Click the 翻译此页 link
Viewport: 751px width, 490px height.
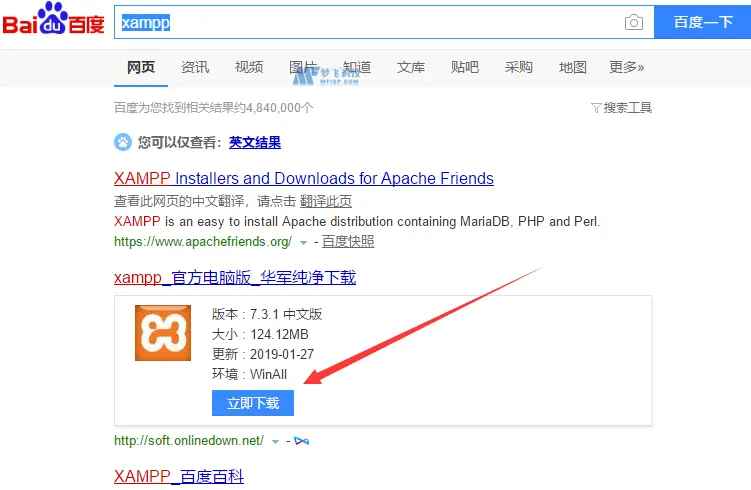(x=326, y=201)
